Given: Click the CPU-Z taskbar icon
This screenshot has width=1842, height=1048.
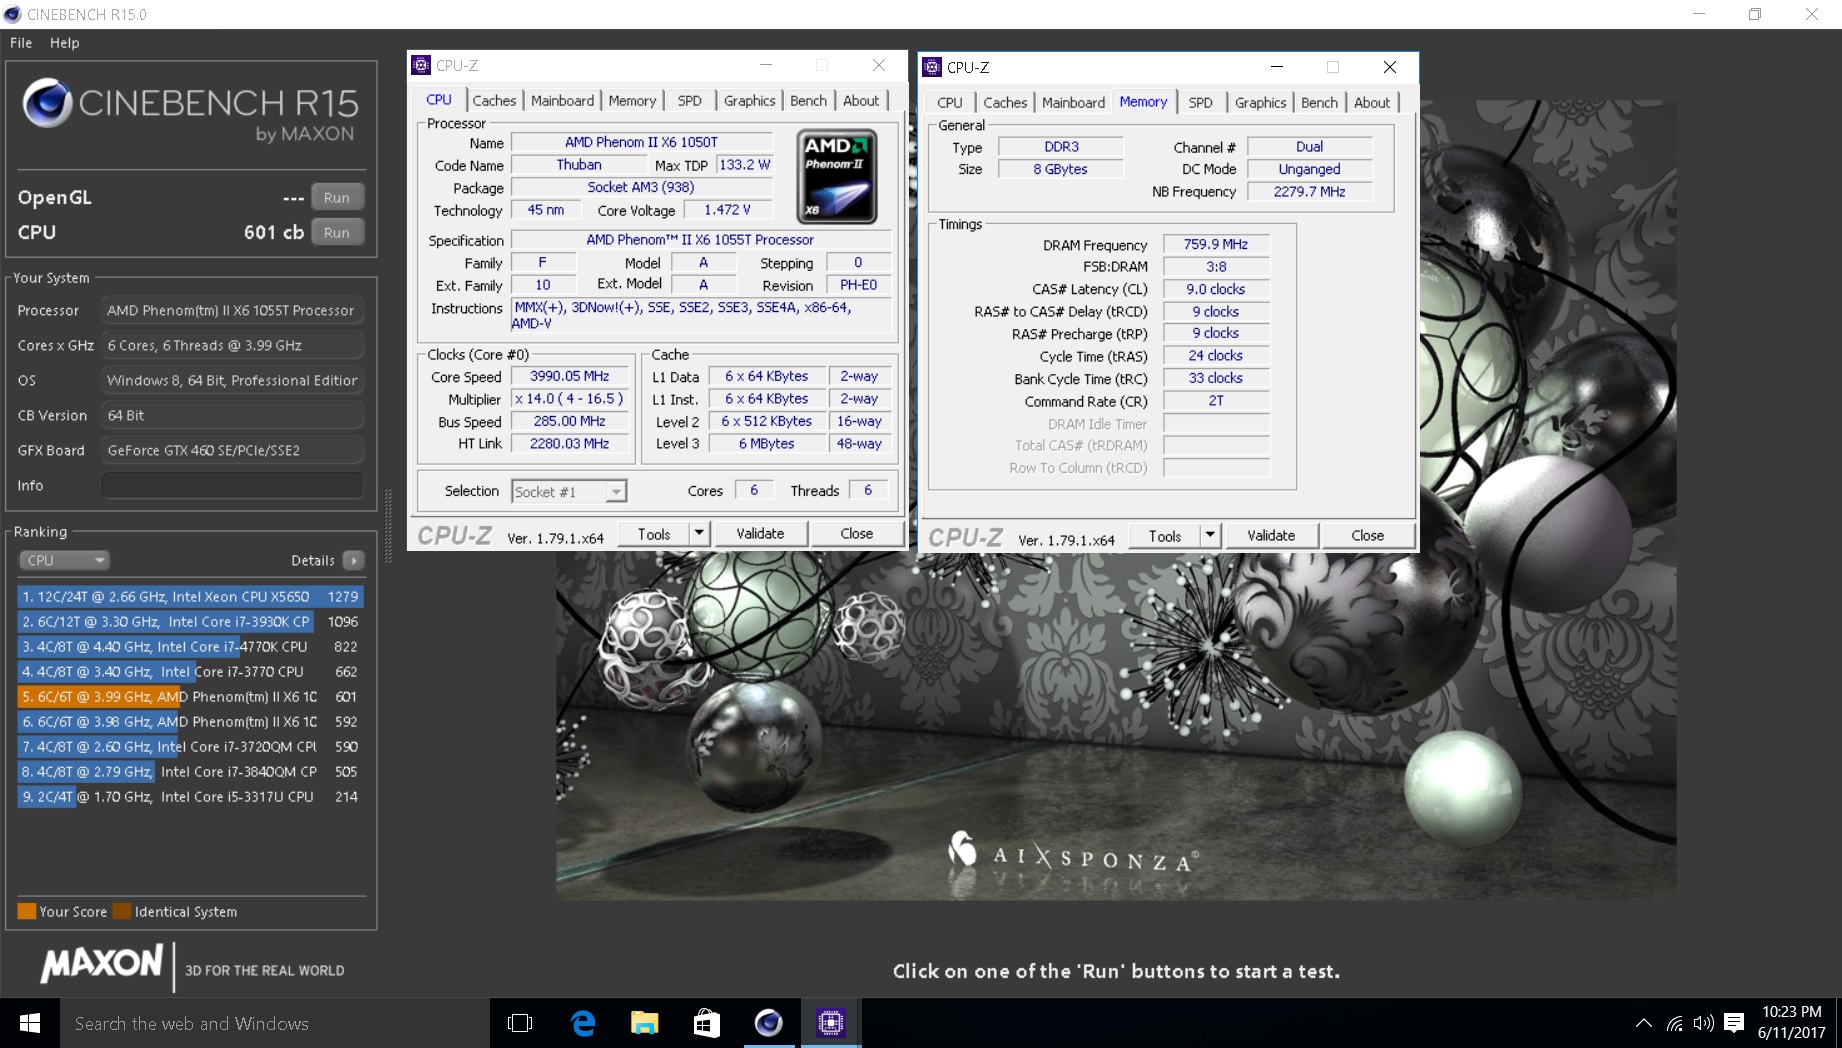Looking at the screenshot, I should pos(830,1023).
